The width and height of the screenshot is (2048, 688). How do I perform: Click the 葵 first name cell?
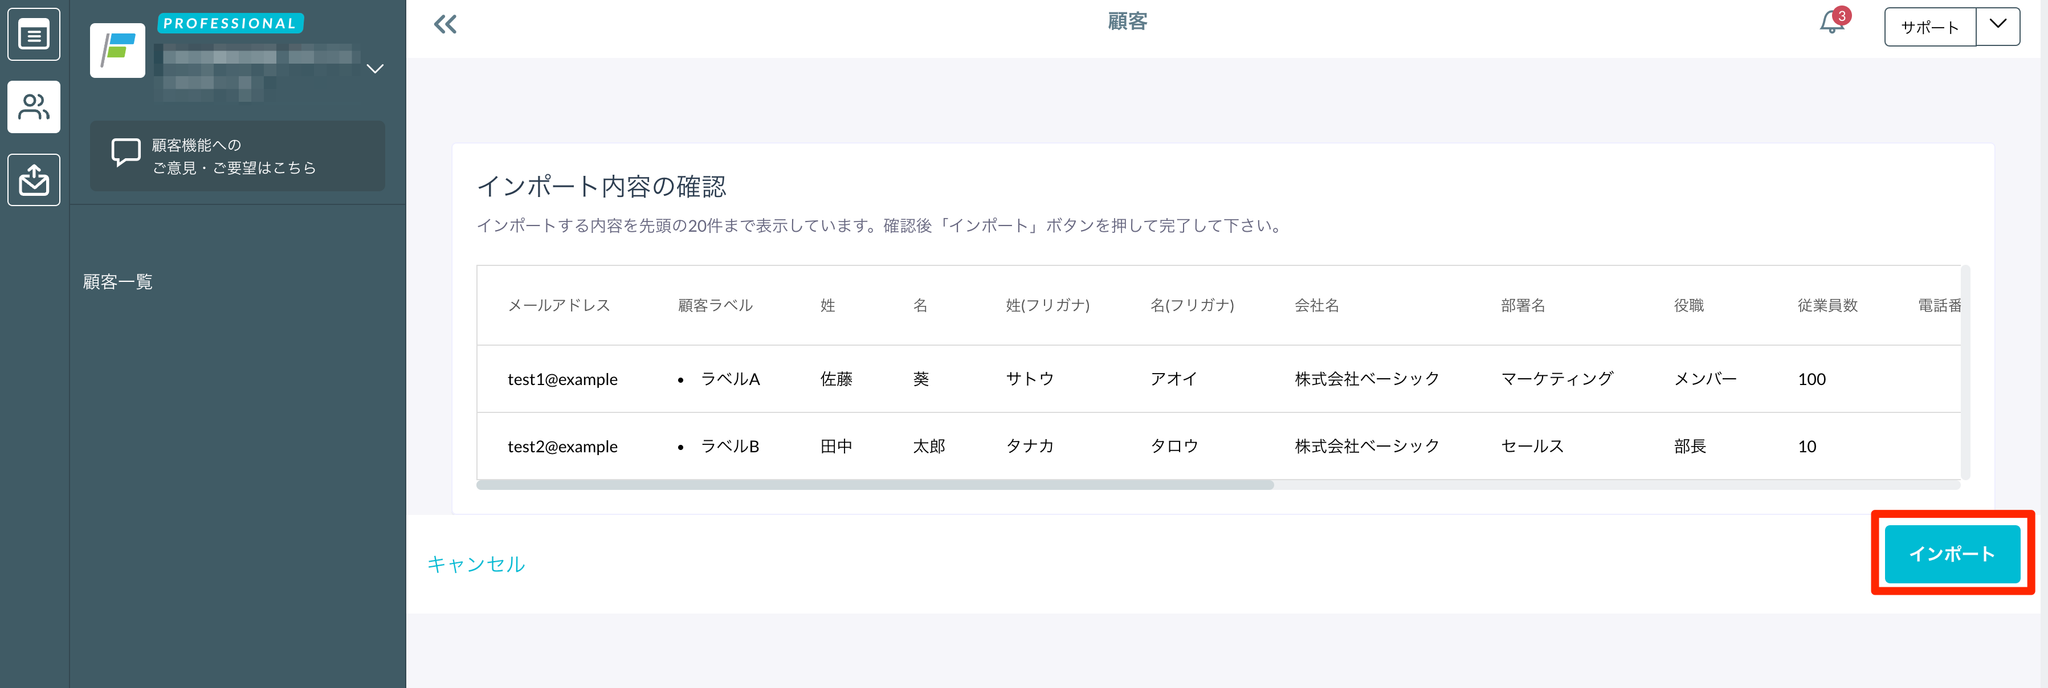coord(921,379)
